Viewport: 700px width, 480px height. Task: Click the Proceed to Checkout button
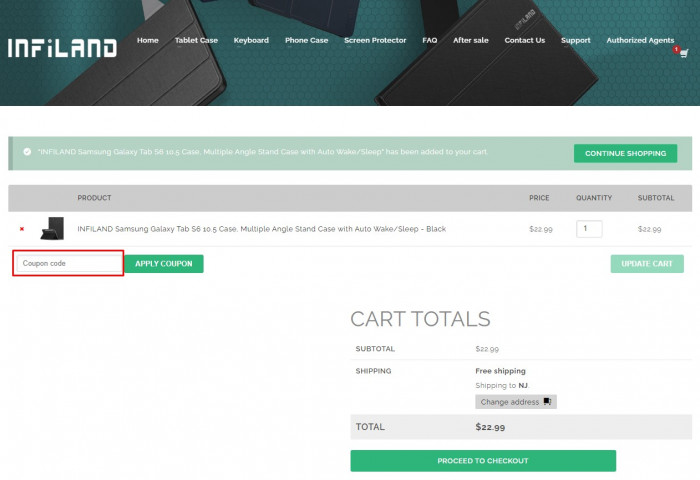483,461
